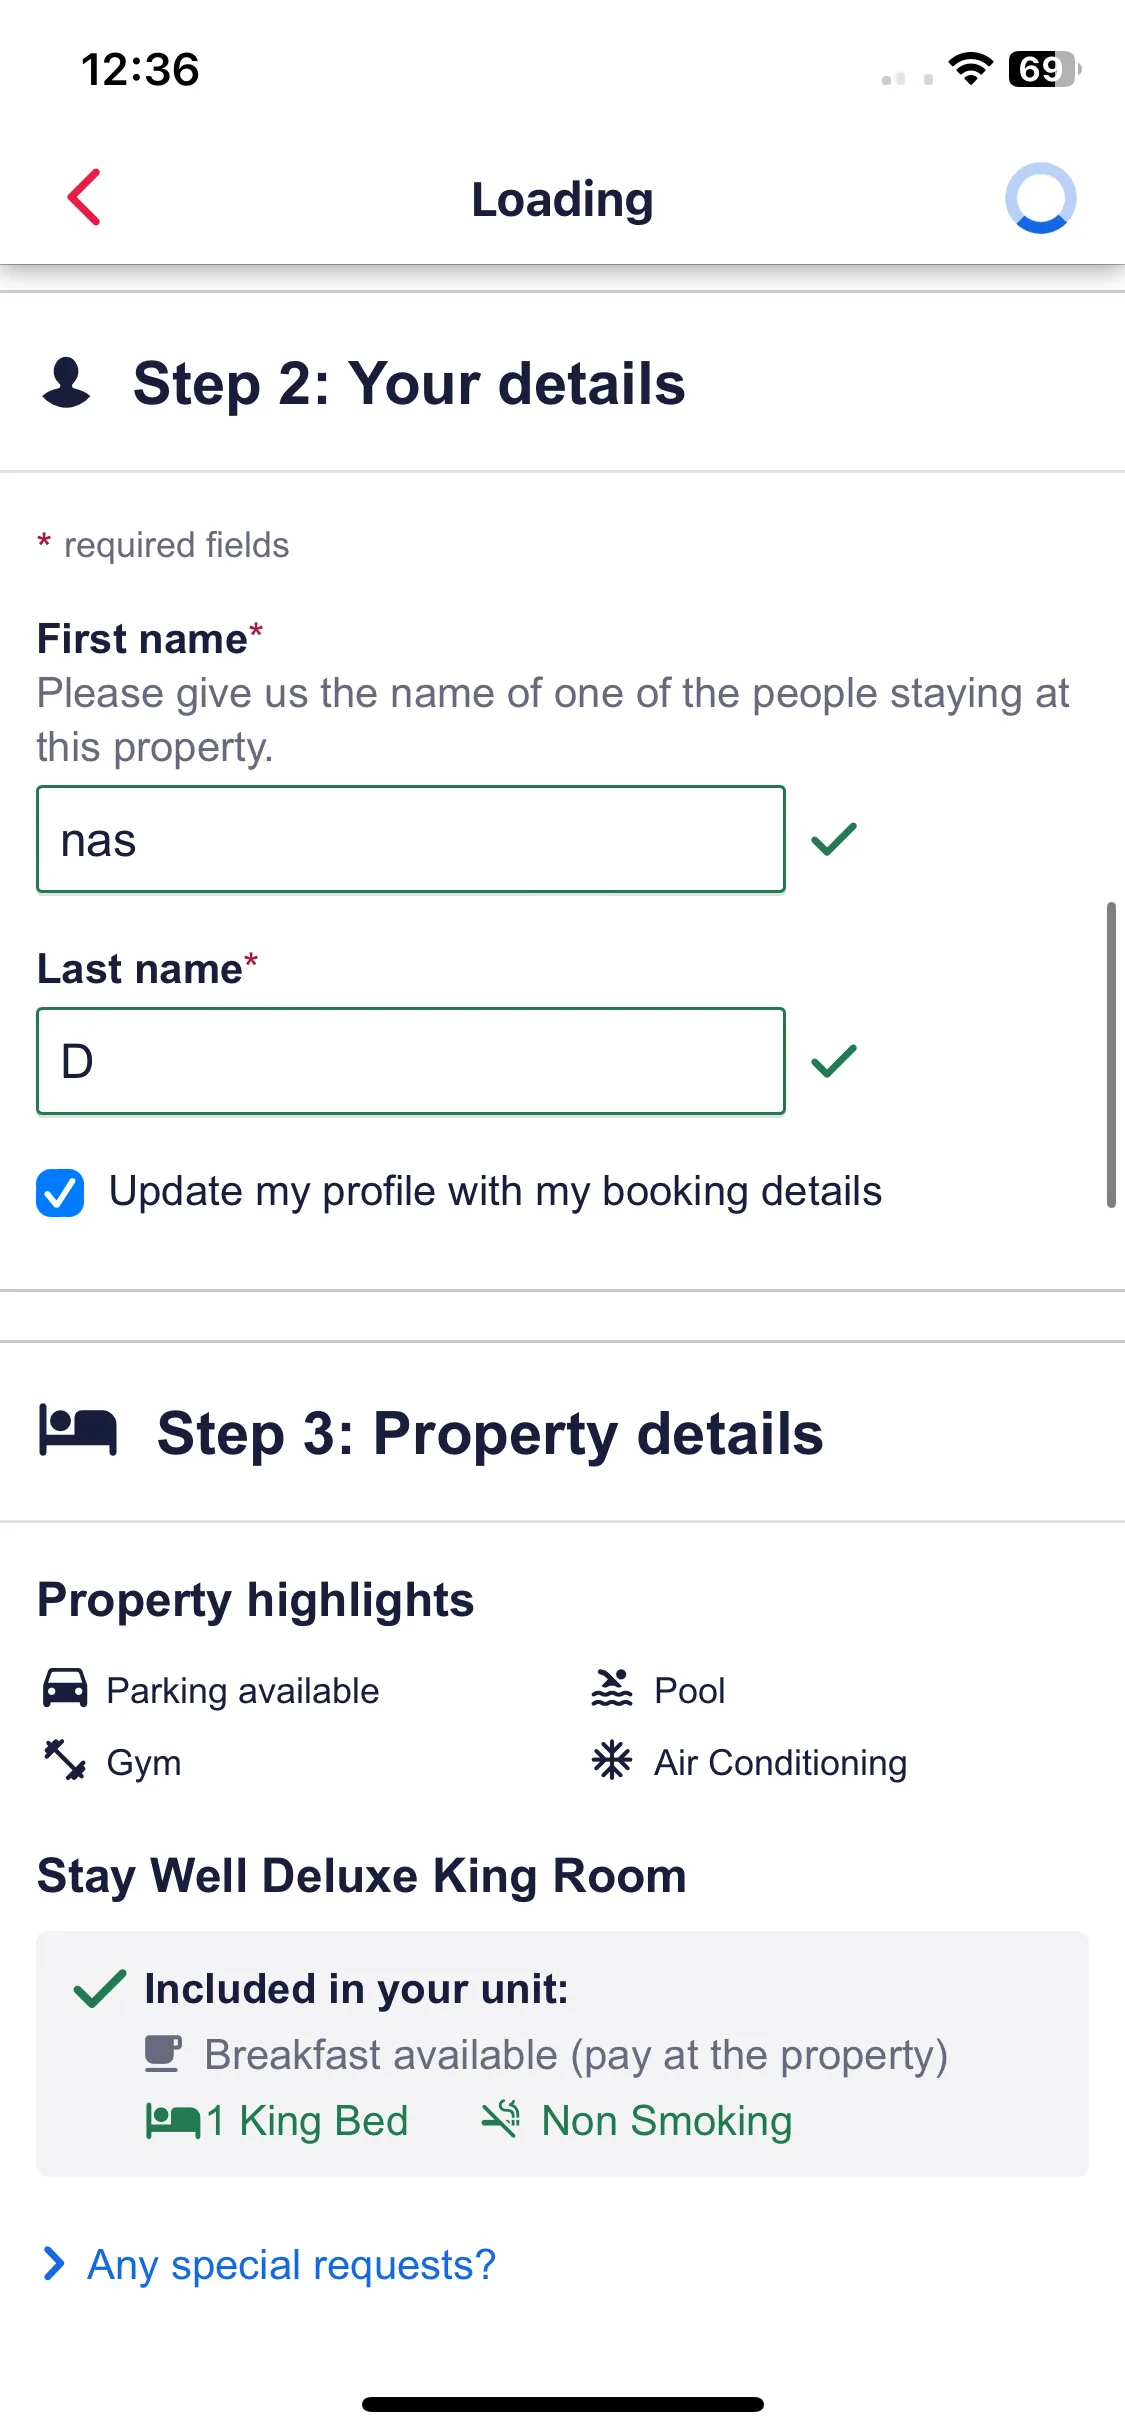Screen dimensions: 1125x2436
Task: Tap the Pool swimmer icon
Action: coord(612,1688)
